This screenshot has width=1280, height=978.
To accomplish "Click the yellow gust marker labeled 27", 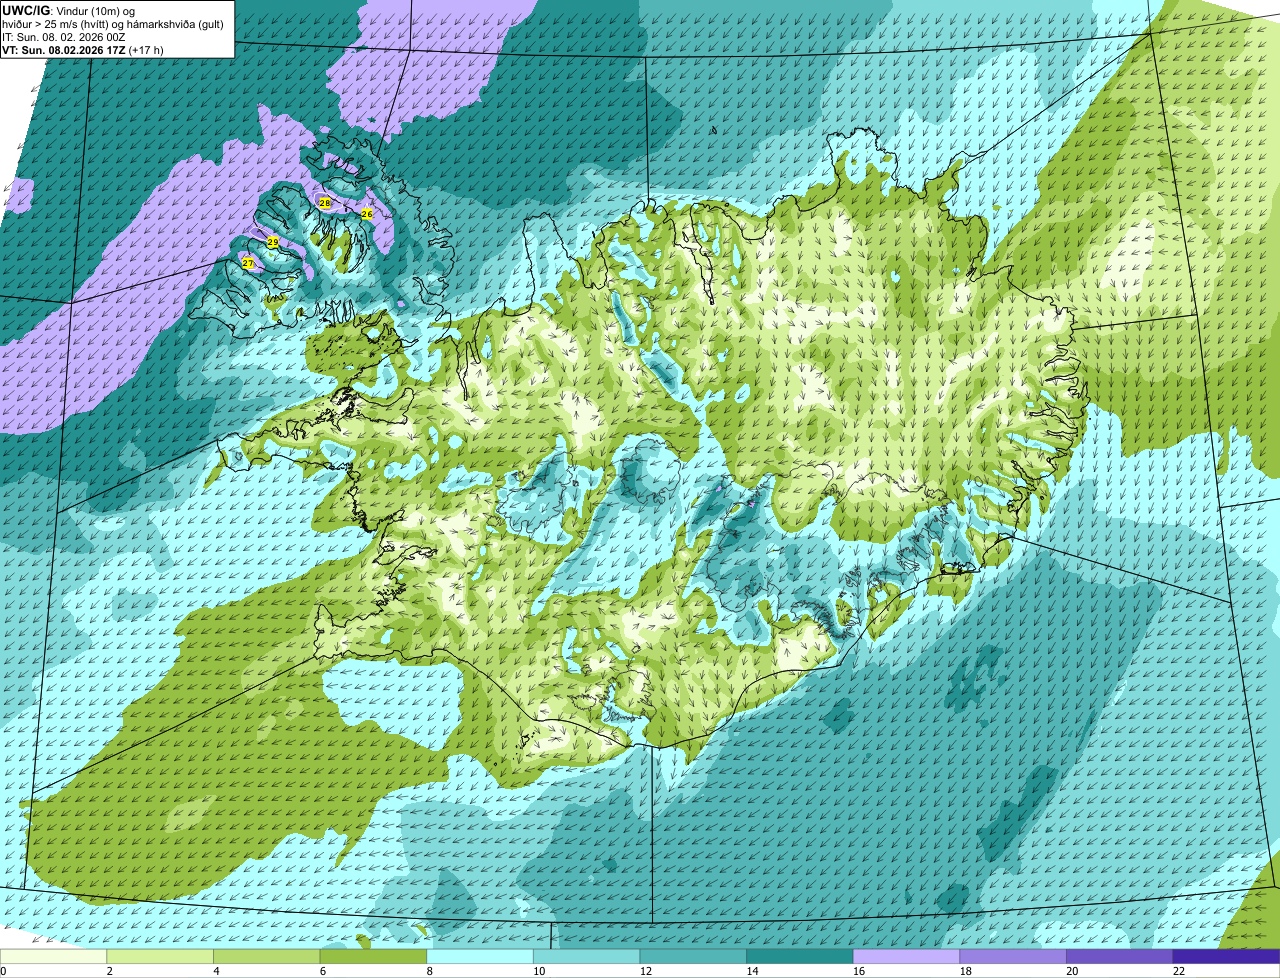I will click(x=248, y=263).
